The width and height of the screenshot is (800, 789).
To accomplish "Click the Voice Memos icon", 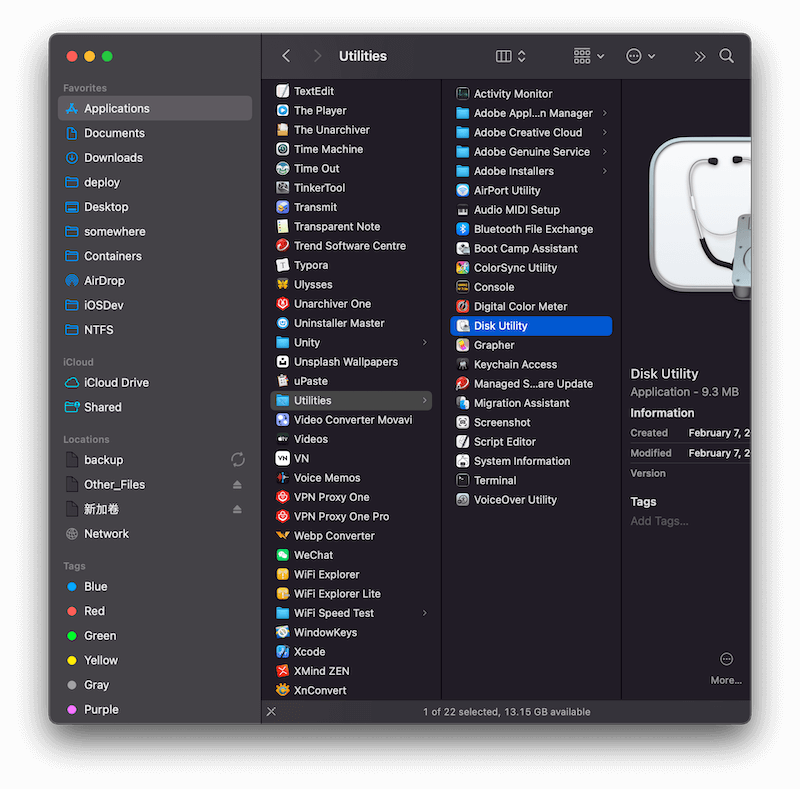I will point(282,478).
